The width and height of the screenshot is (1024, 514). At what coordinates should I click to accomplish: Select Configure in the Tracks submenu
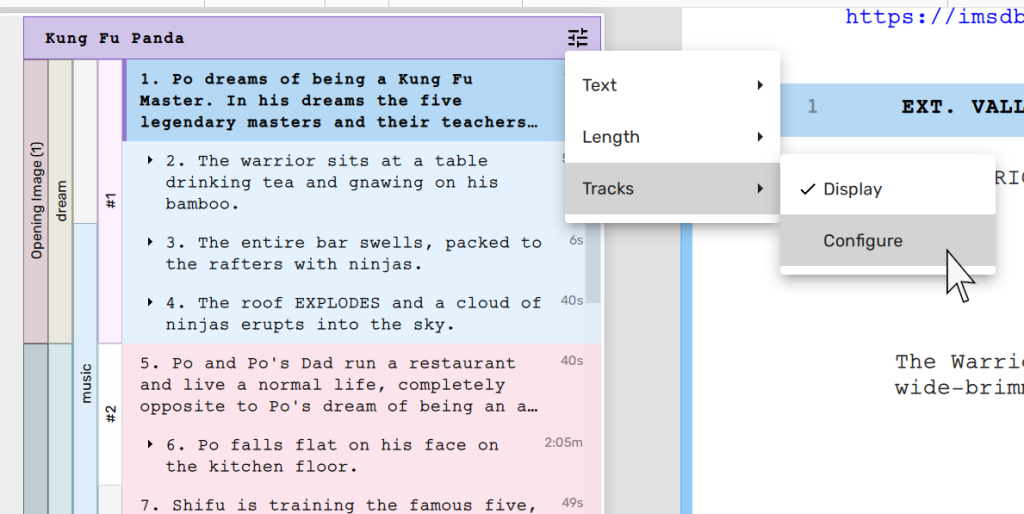tap(862, 241)
